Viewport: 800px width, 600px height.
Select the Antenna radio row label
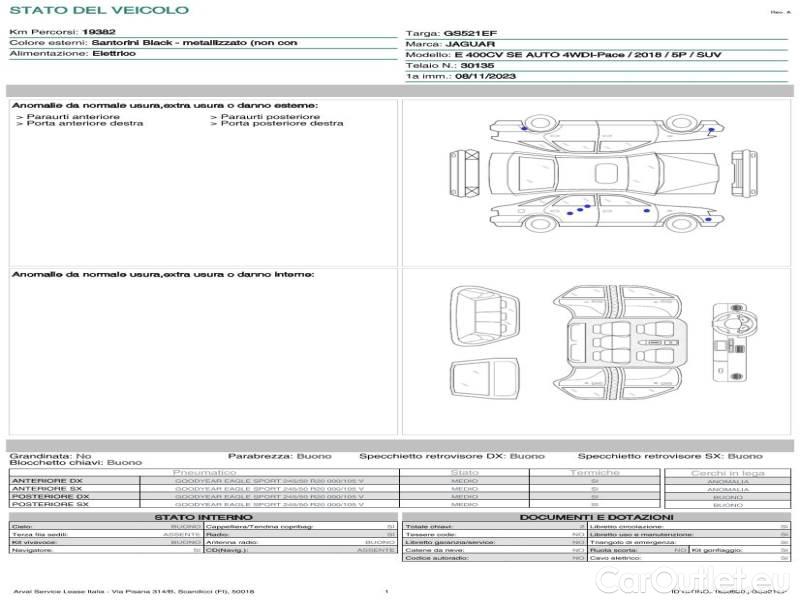coord(232,542)
